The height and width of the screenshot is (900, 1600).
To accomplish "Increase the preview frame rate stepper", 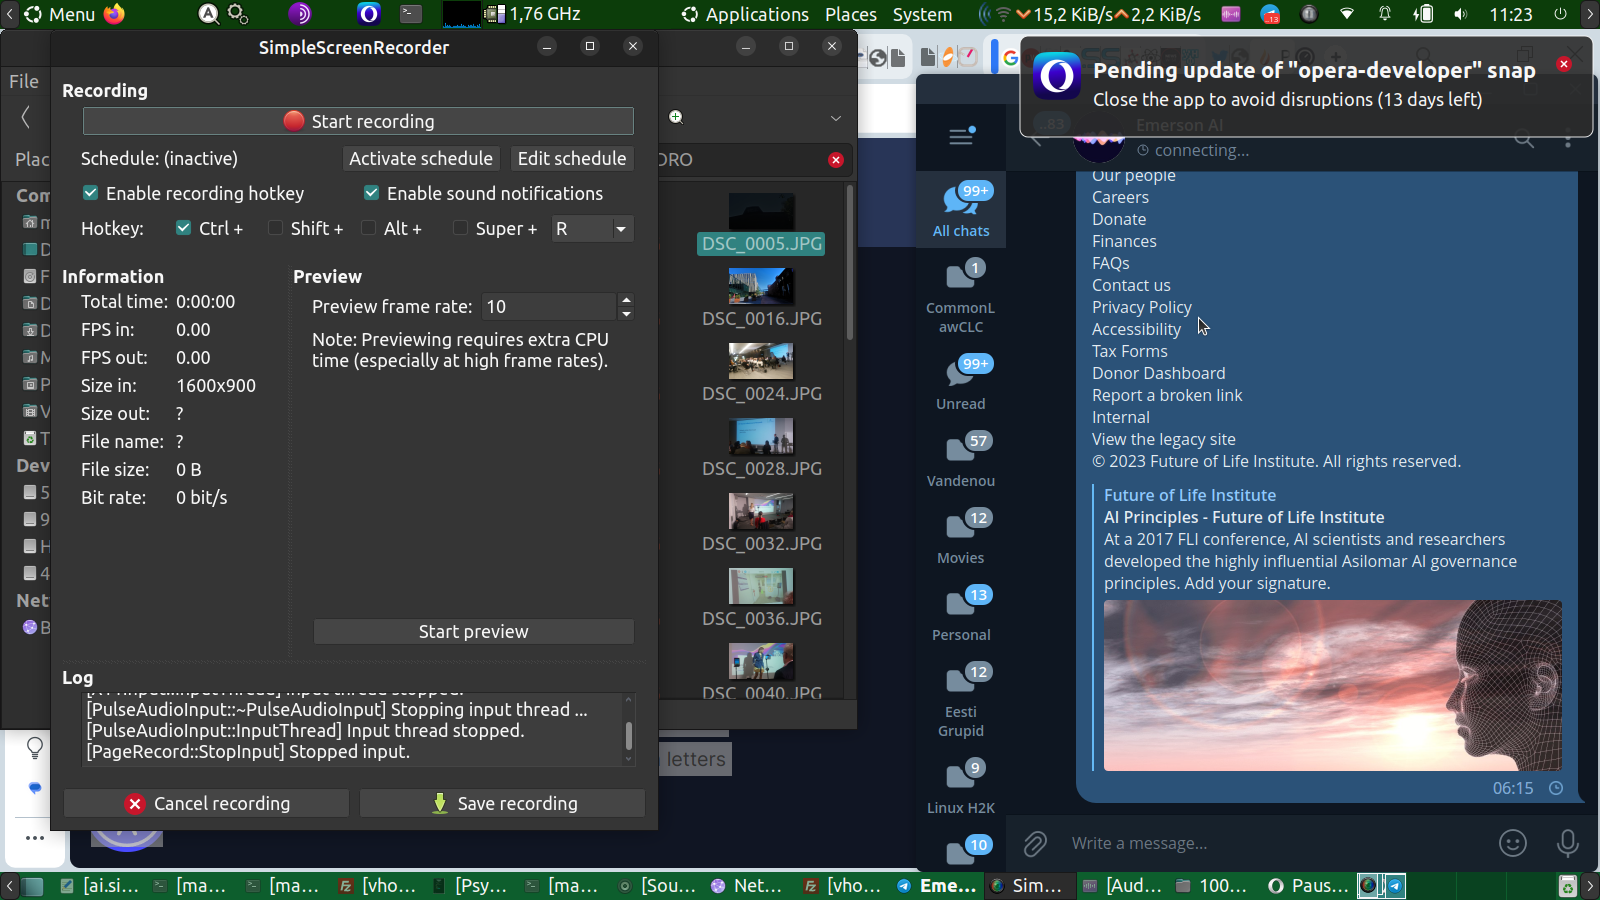I will [x=626, y=300].
